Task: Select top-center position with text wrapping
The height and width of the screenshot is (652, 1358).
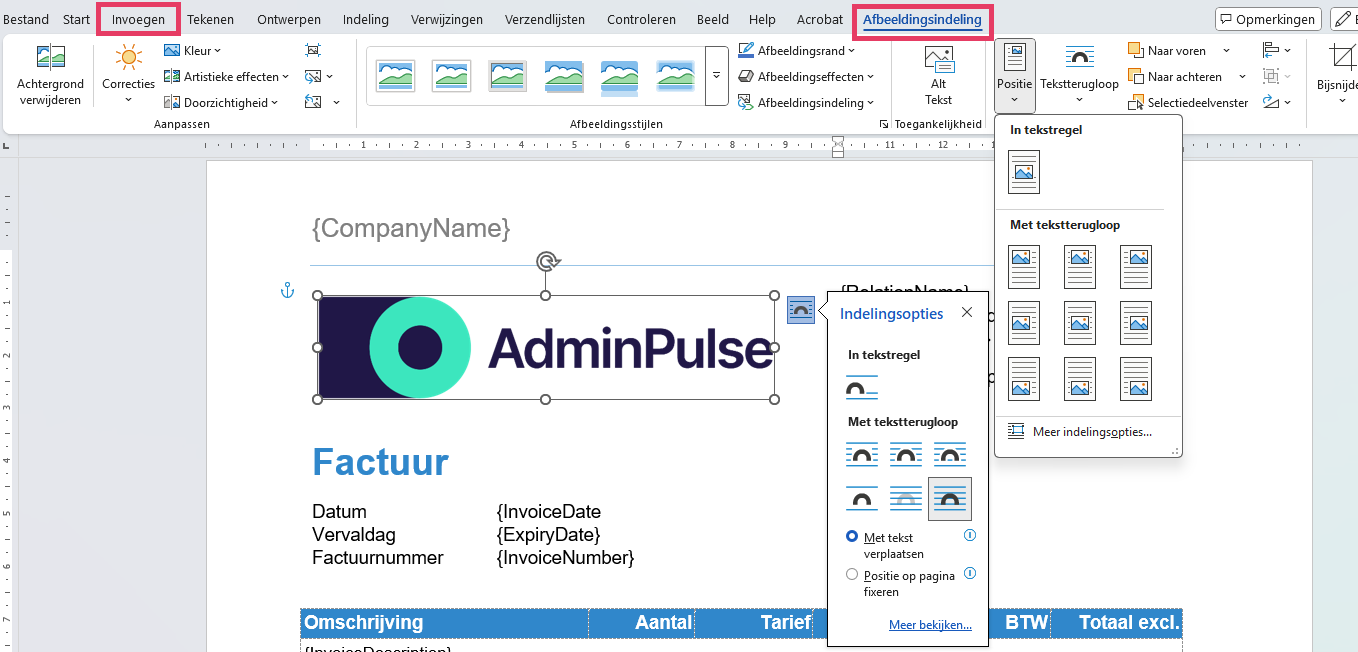Action: [x=1080, y=267]
